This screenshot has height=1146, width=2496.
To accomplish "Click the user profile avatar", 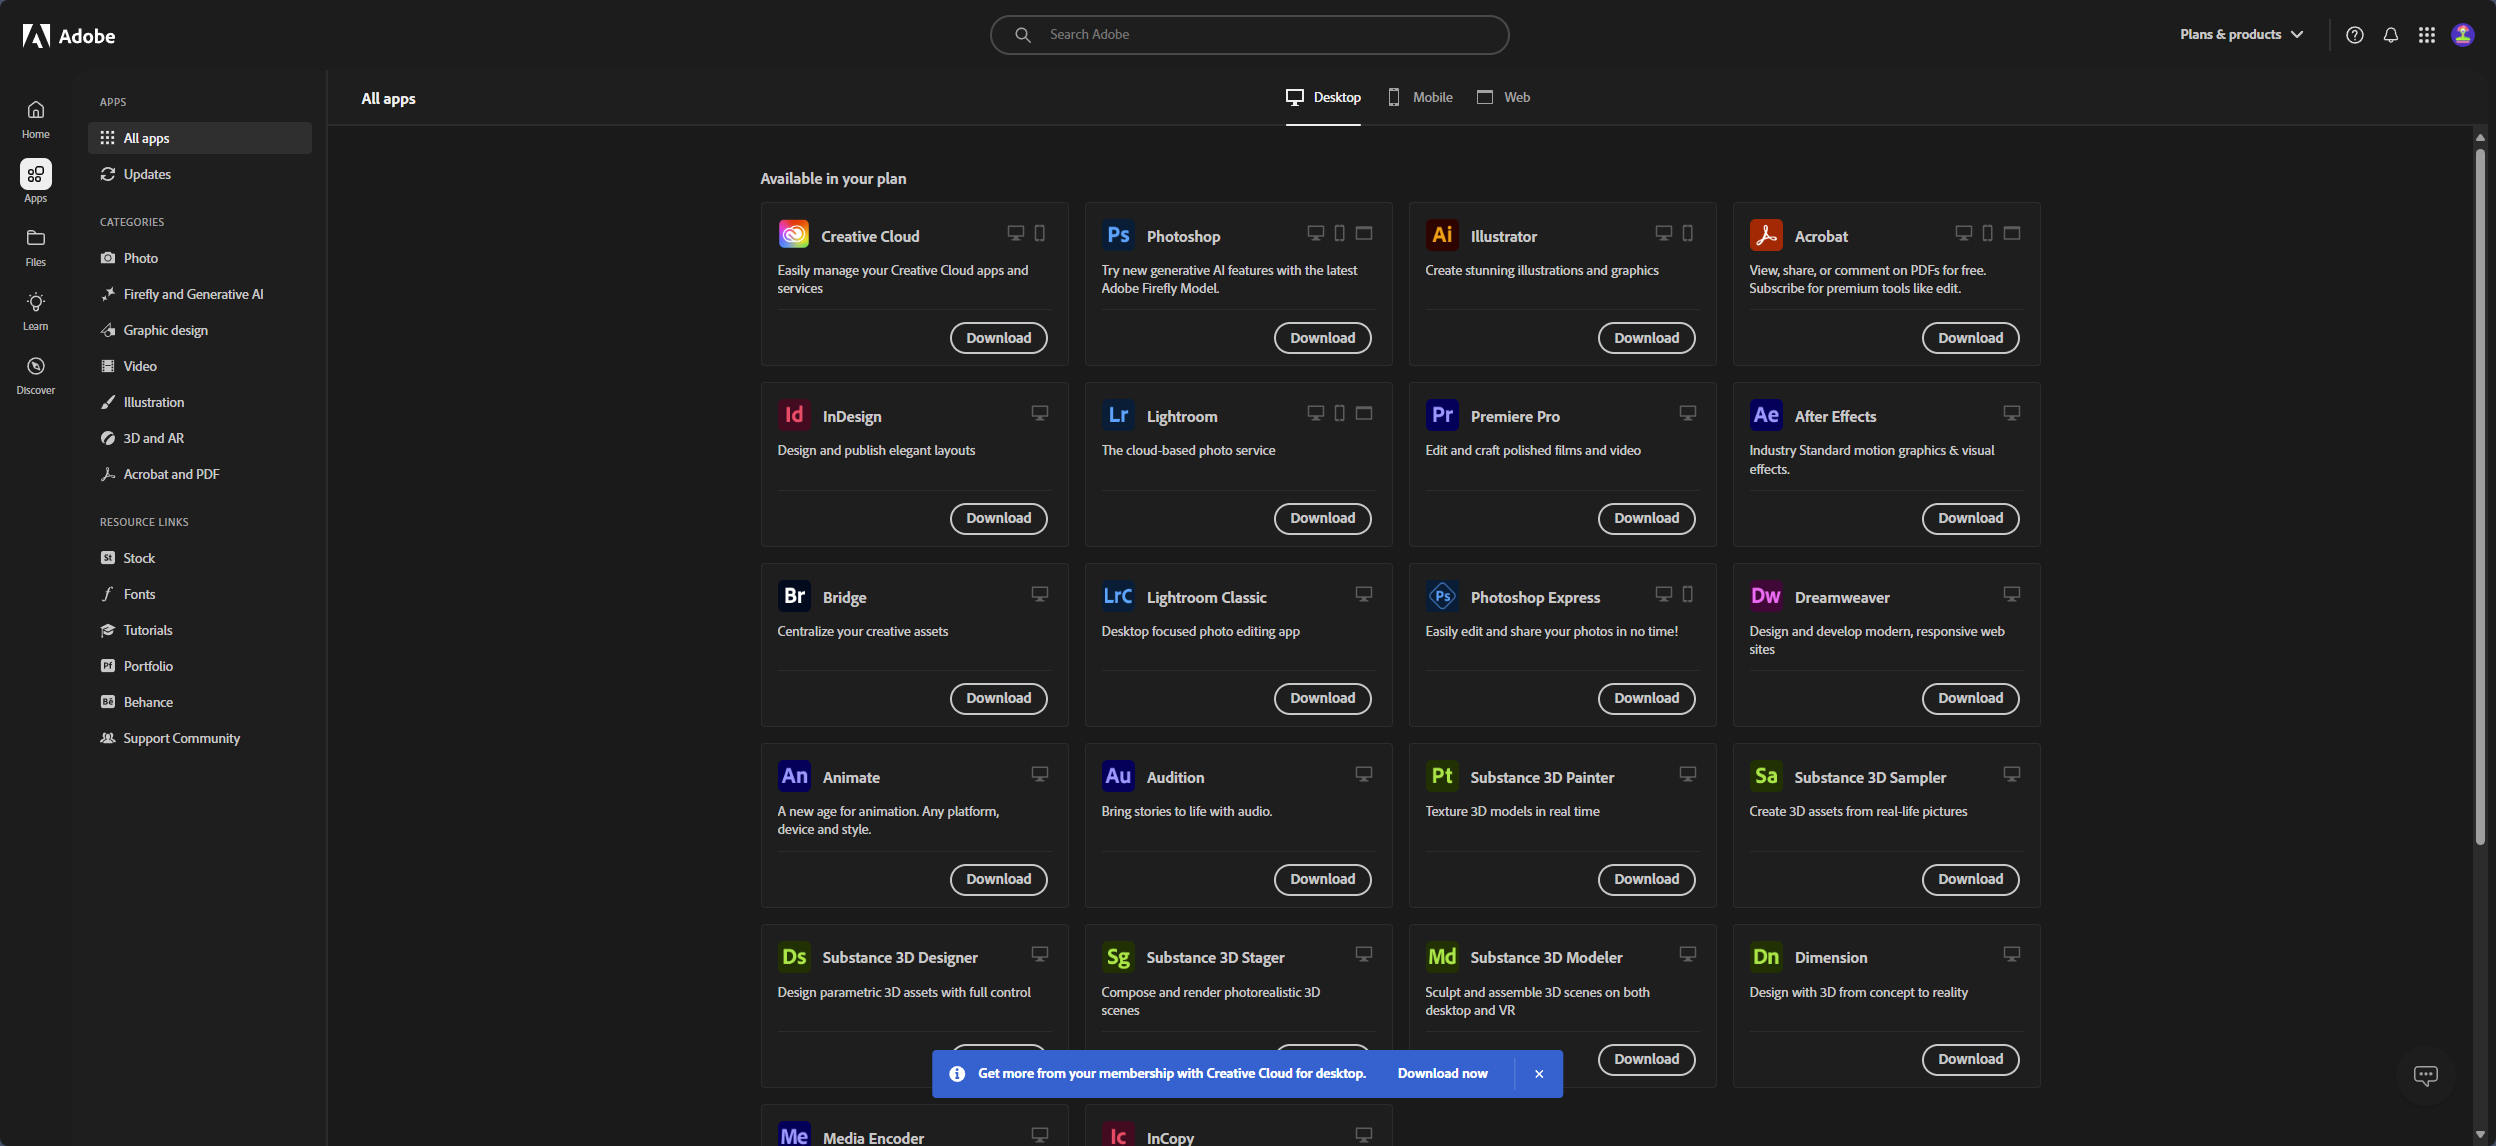I will [x=2463, y=35].
